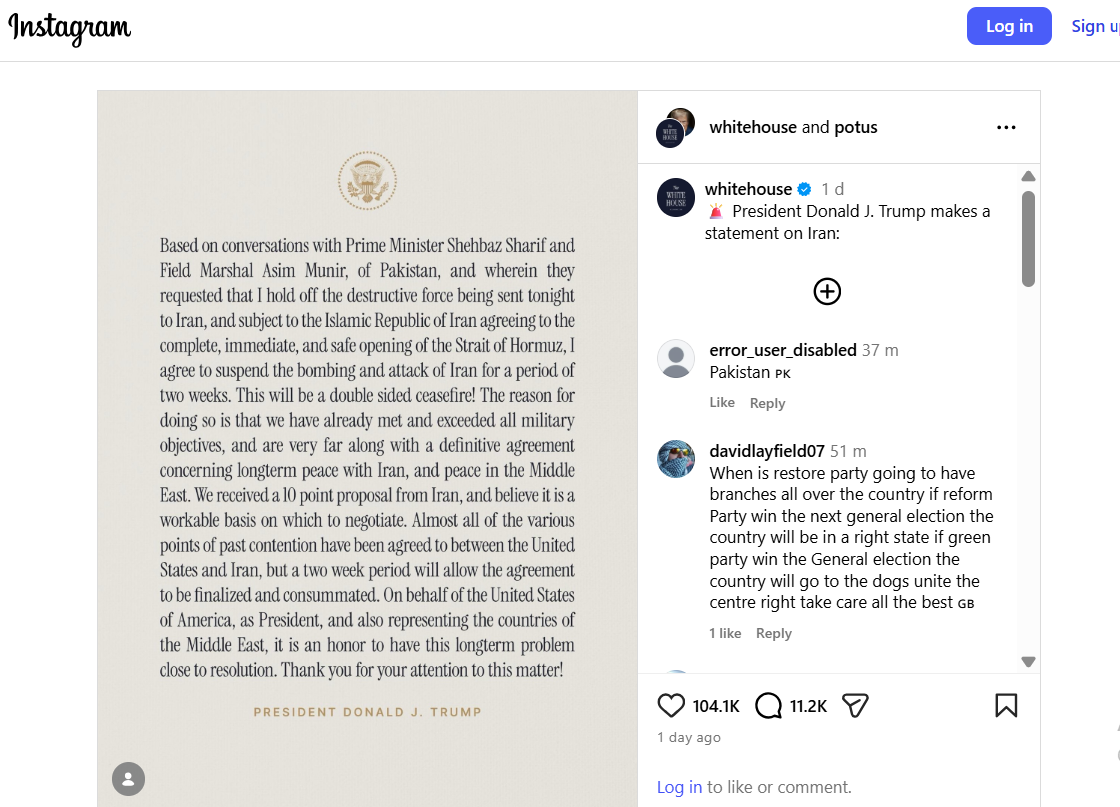Open comments via speech bubble icon
Screen dimensions: 1120x807
click(768, 706)
